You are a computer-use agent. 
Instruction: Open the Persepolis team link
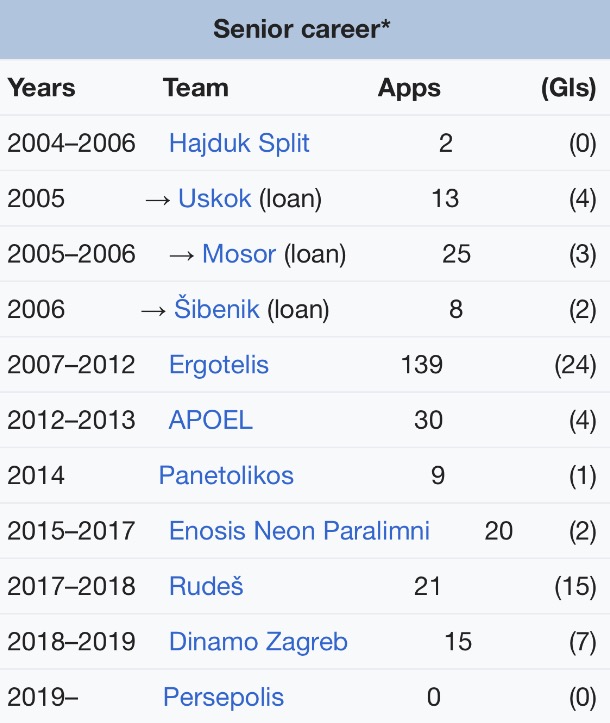pyautogui.click(x=223, y=697)
